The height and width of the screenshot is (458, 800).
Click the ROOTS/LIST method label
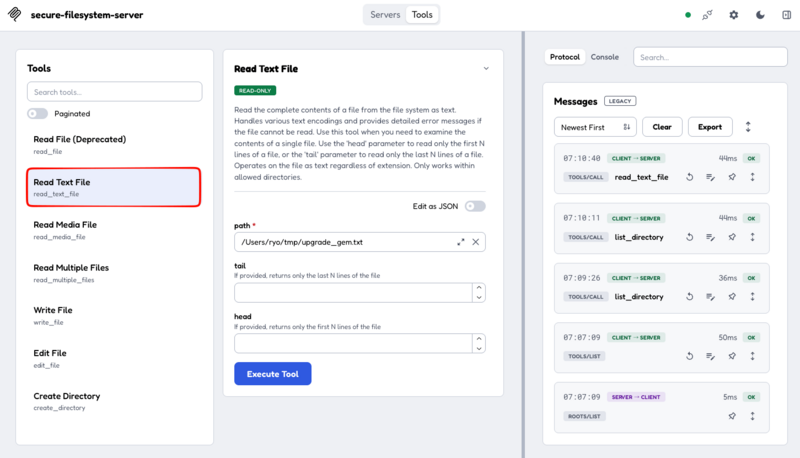[x=584, y=416]
